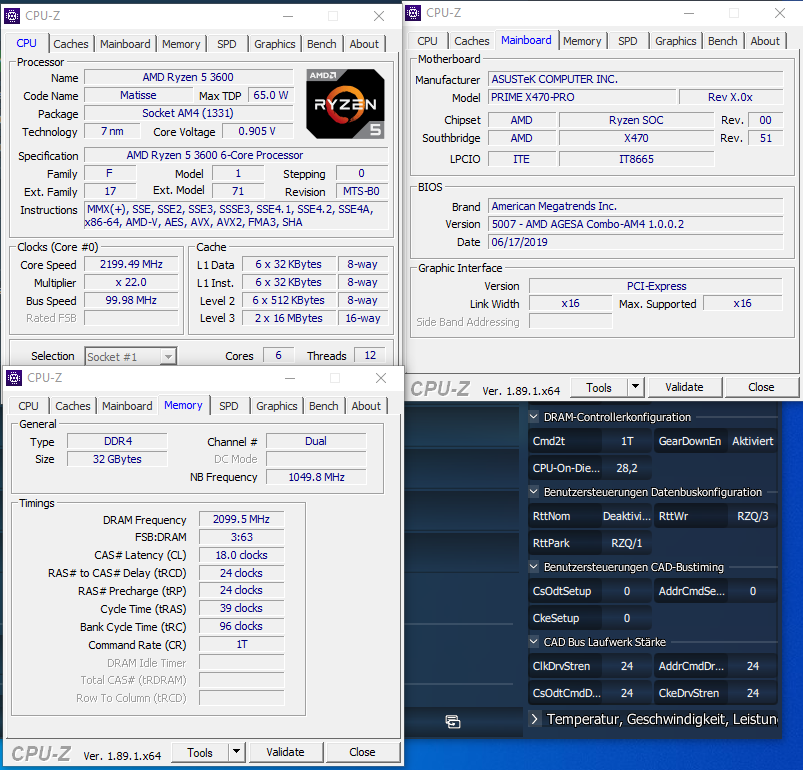
Task: Click the Level 3 cache 2 x 16 MBytes value
Action: 289,318
